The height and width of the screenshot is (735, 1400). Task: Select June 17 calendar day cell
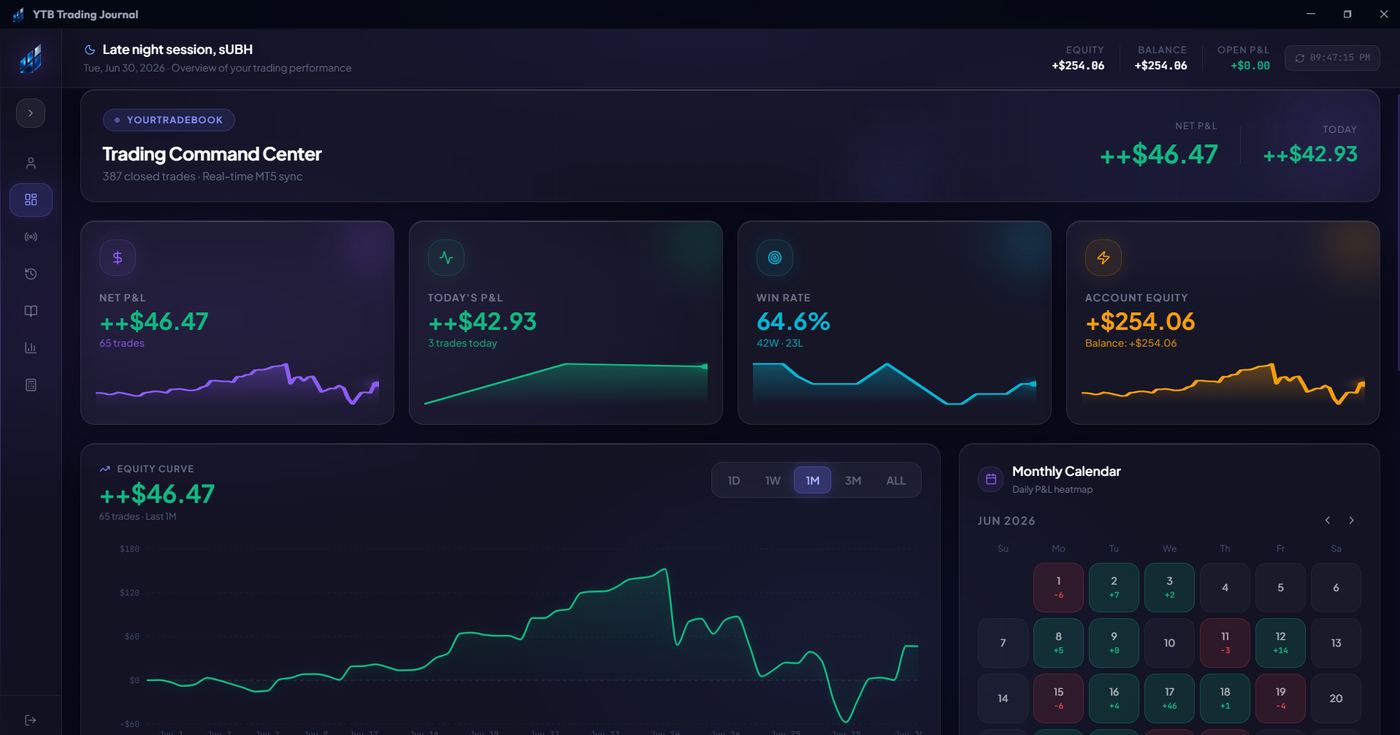click(x=1169, y=698)
